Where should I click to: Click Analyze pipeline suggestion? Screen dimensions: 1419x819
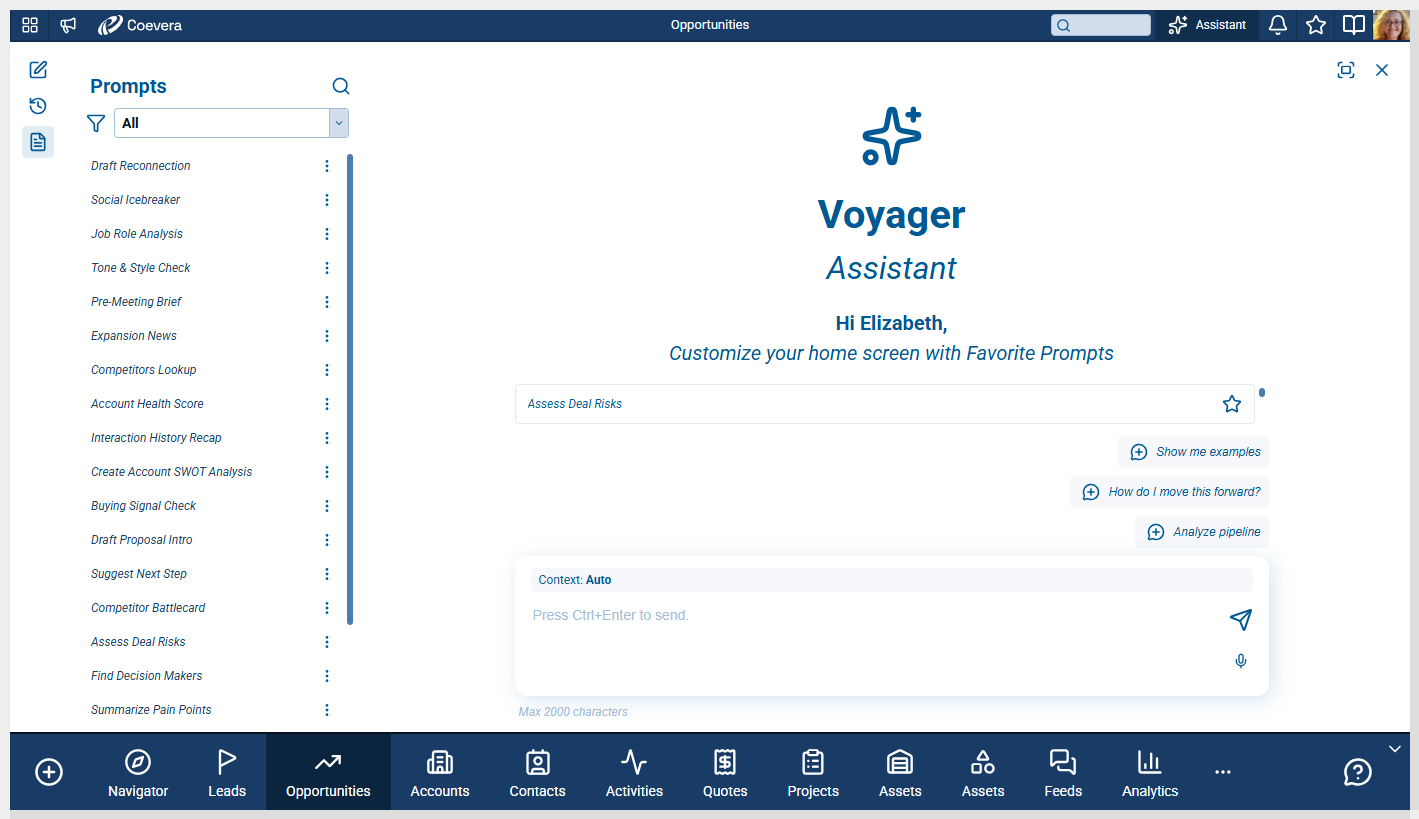1202,532
